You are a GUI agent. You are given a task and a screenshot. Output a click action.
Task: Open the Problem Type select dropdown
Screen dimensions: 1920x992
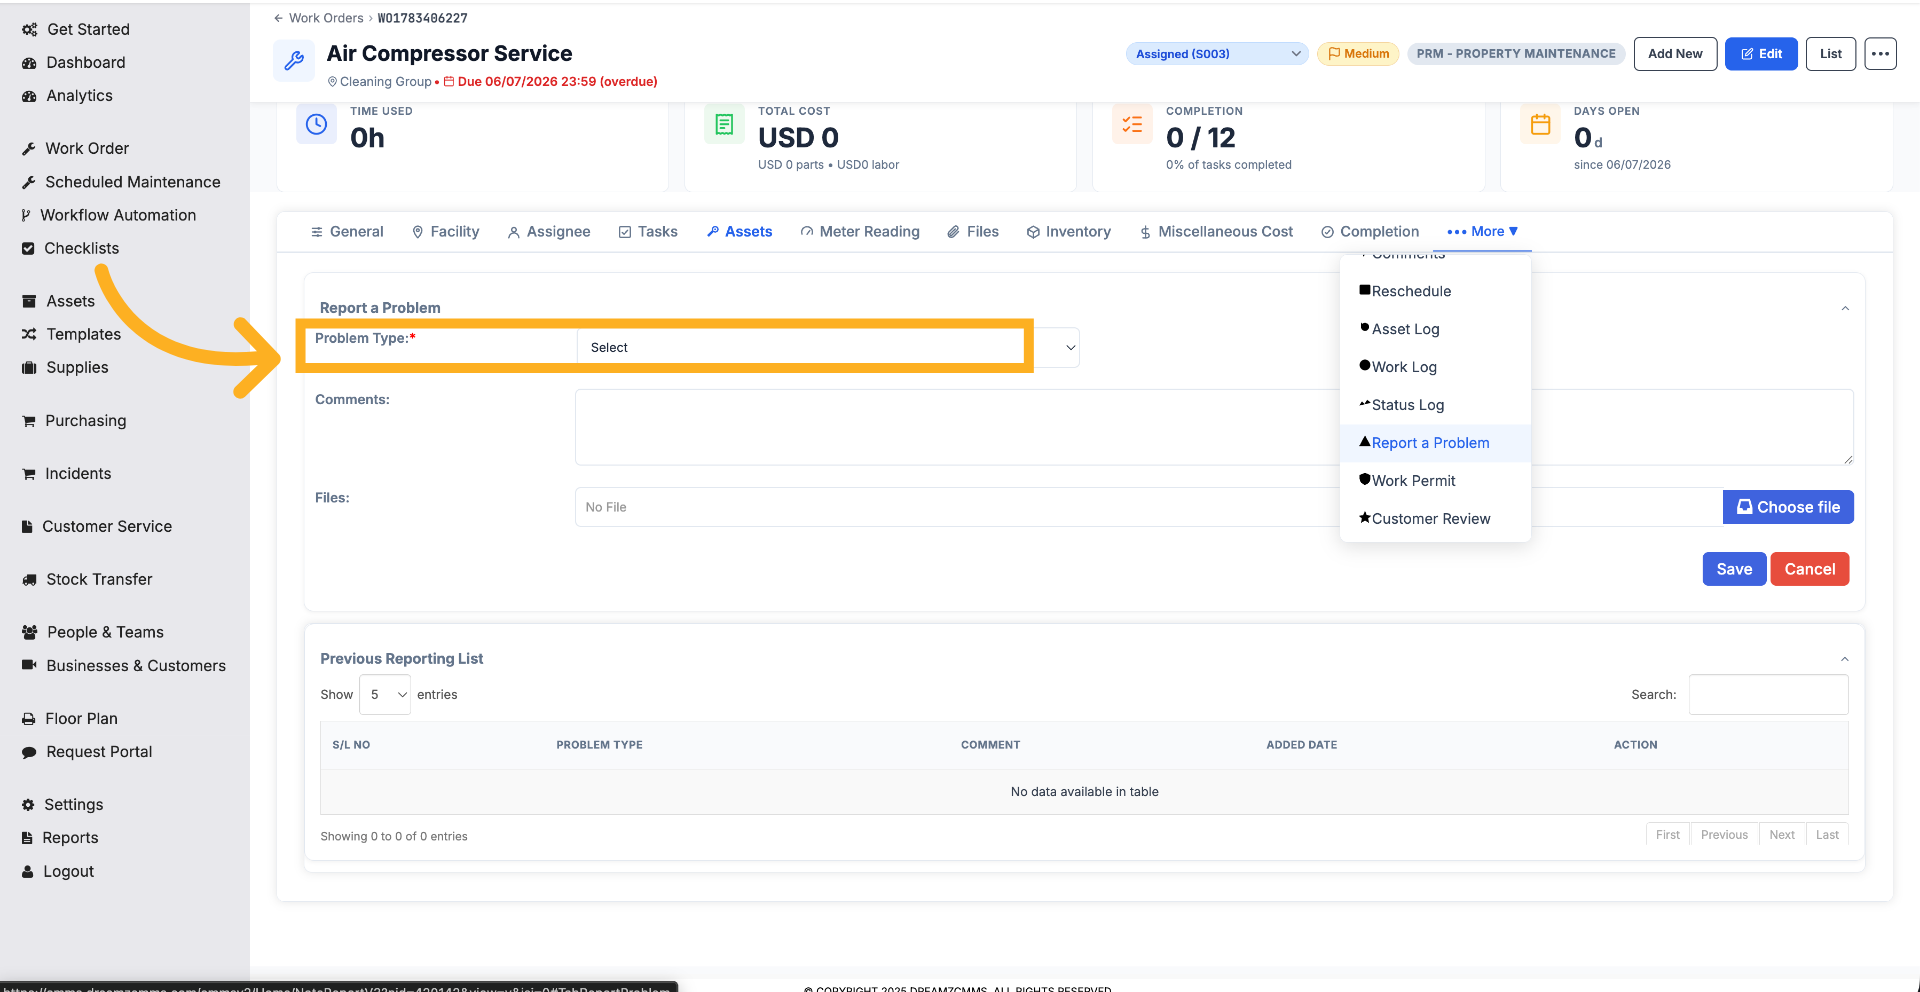[828, 348]
